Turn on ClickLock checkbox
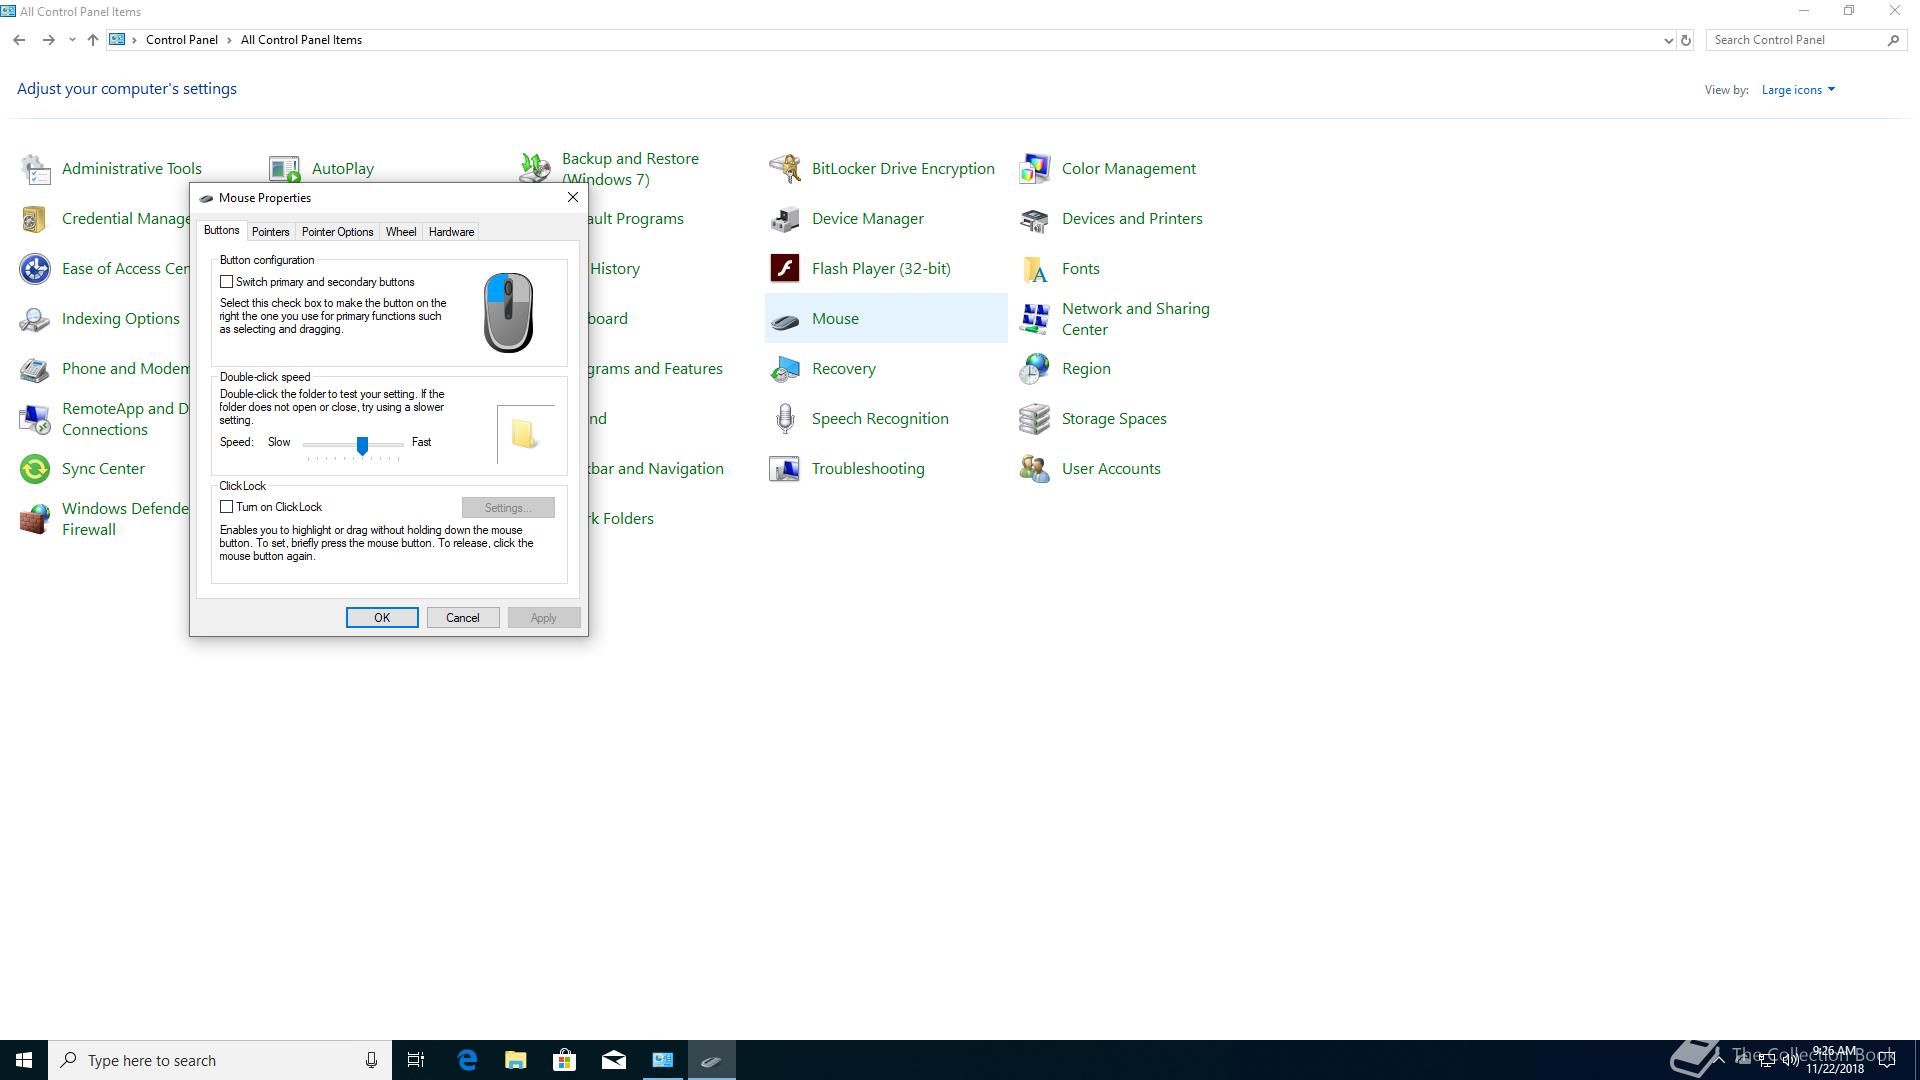The image size is (1920, 1080). click(x=227, y=507)
